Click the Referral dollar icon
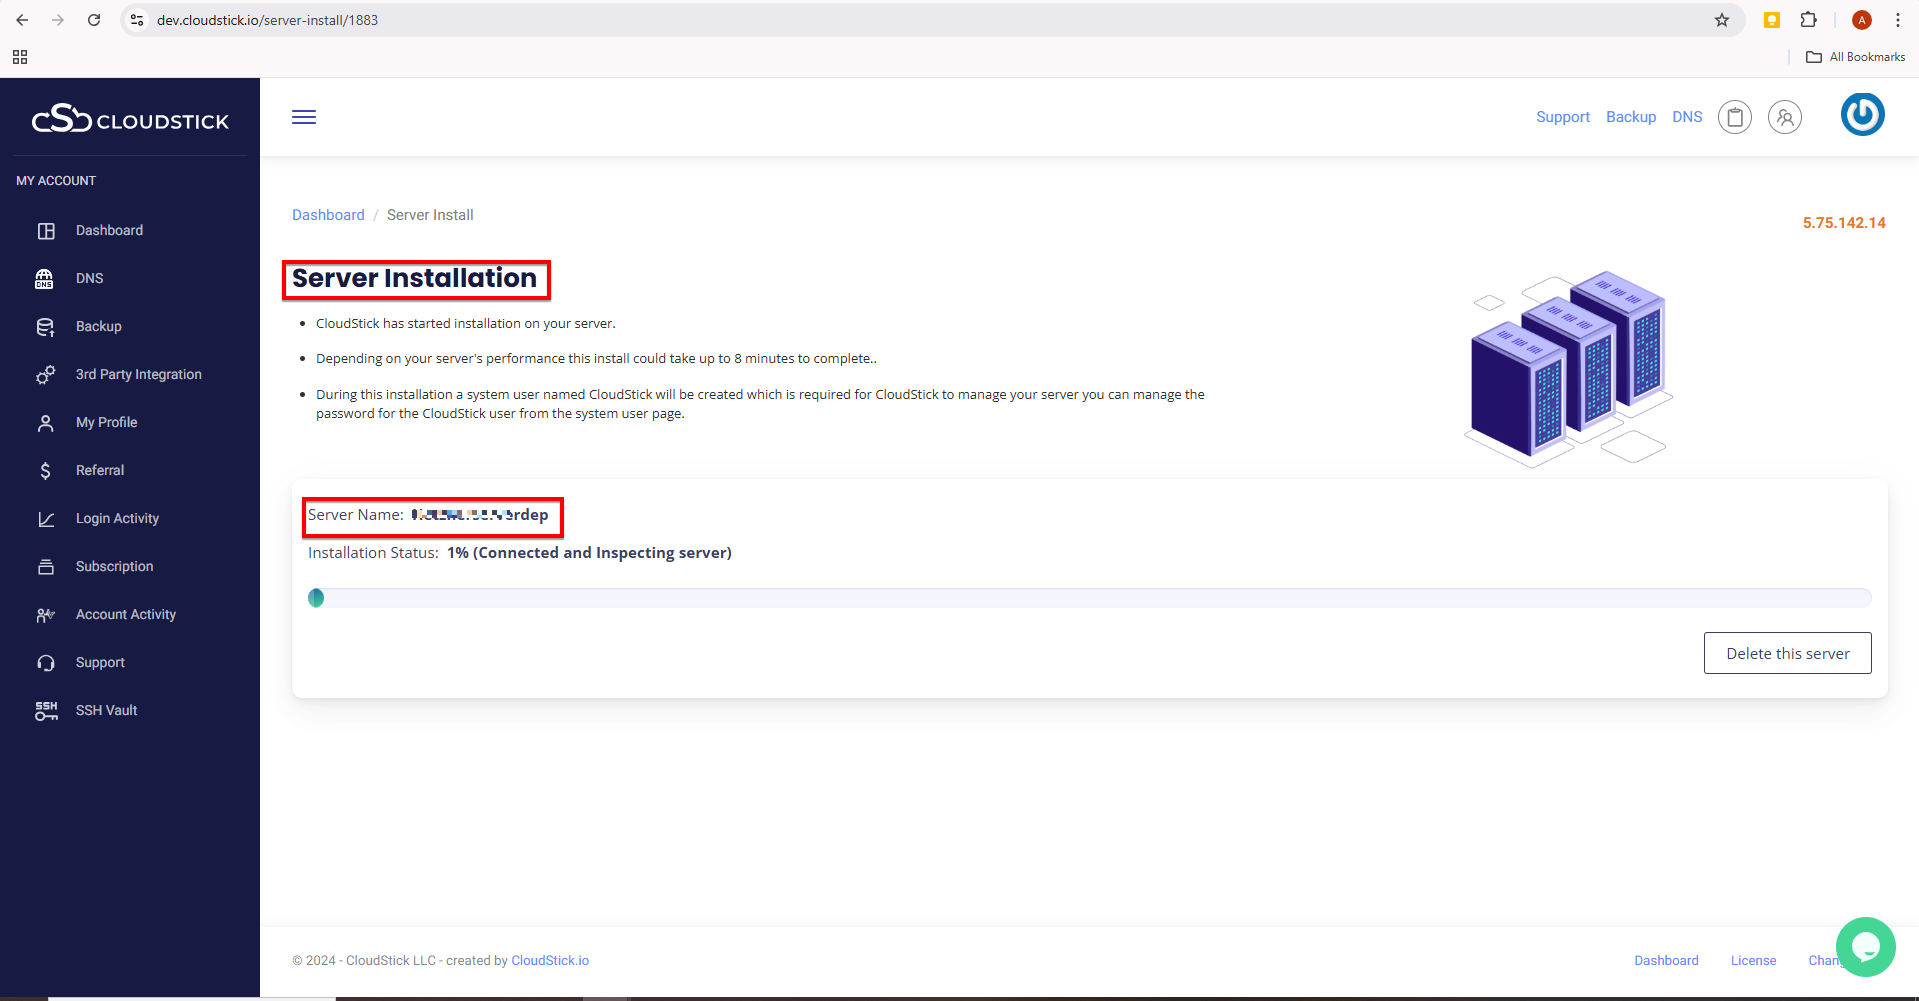 click(45, 471)
